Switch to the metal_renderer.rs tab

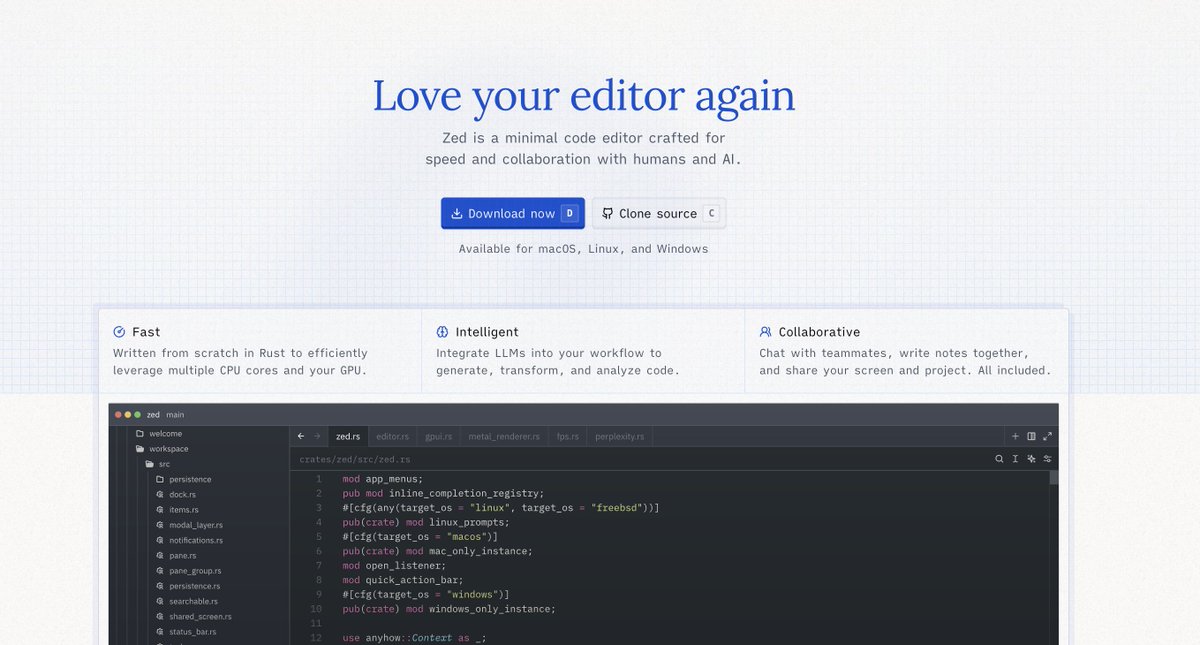[503, 436]
